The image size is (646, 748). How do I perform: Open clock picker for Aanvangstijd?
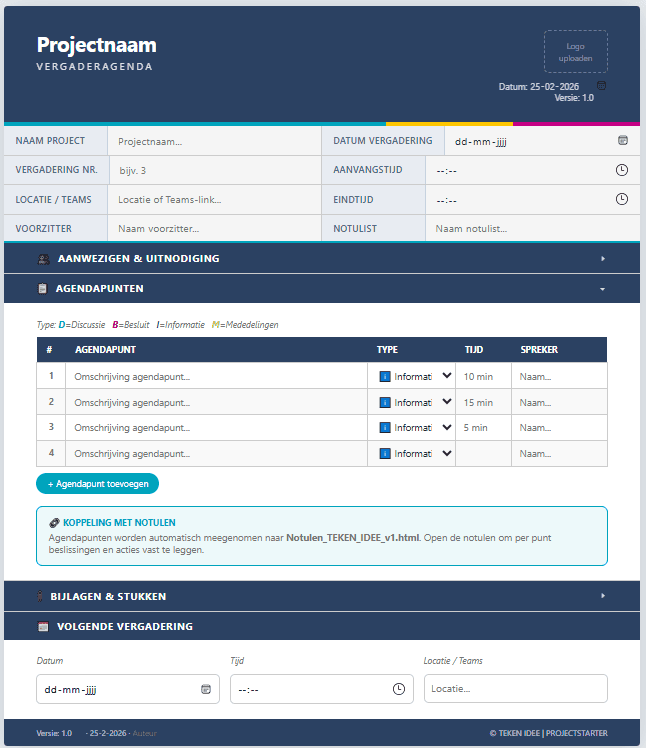(622, 170)
